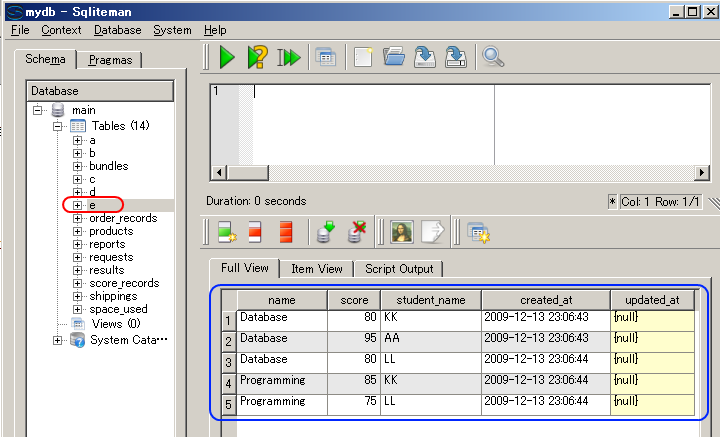The image size is (720, 437).
Task: Sort by created_at column header
Action: (x=546, y=300)
